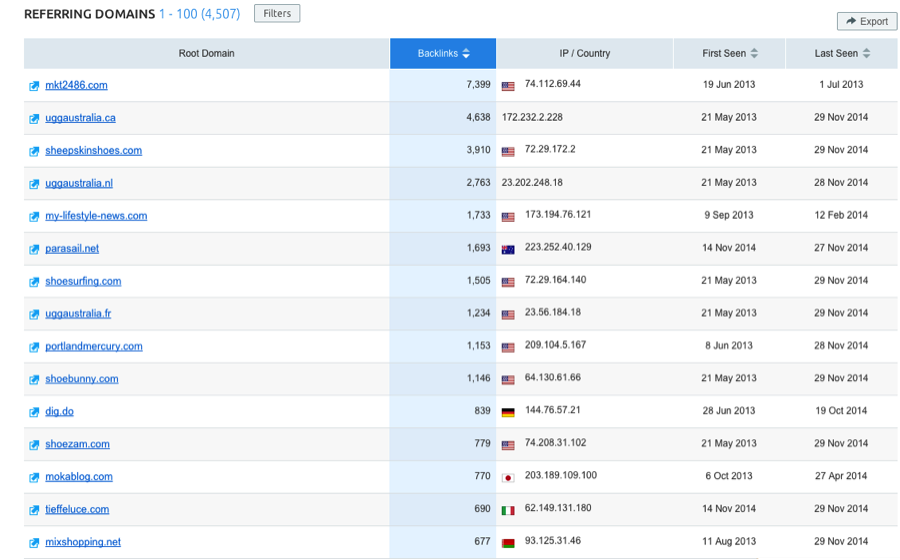Screen dimensions: 900x560
Task: Select the 9 Sep 2013 first seen date
Action: 729,215
